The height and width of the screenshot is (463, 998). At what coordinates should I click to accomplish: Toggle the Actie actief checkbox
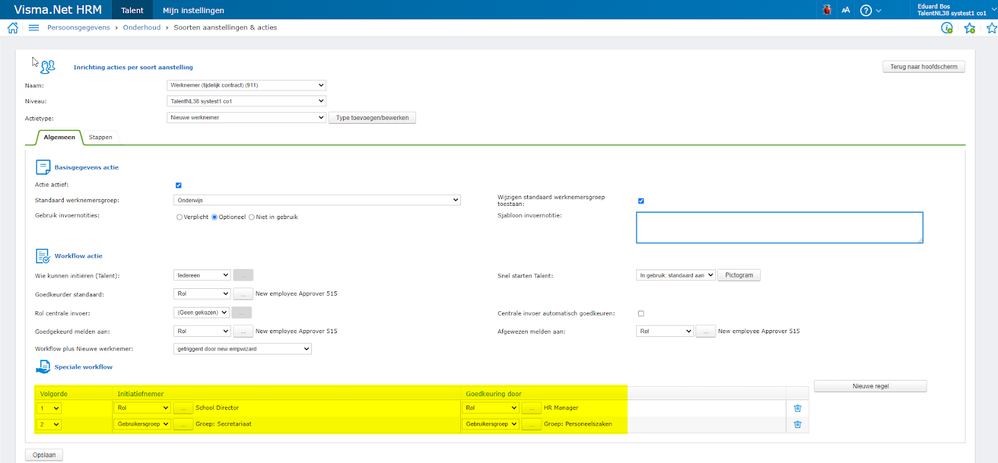[179, 185]
